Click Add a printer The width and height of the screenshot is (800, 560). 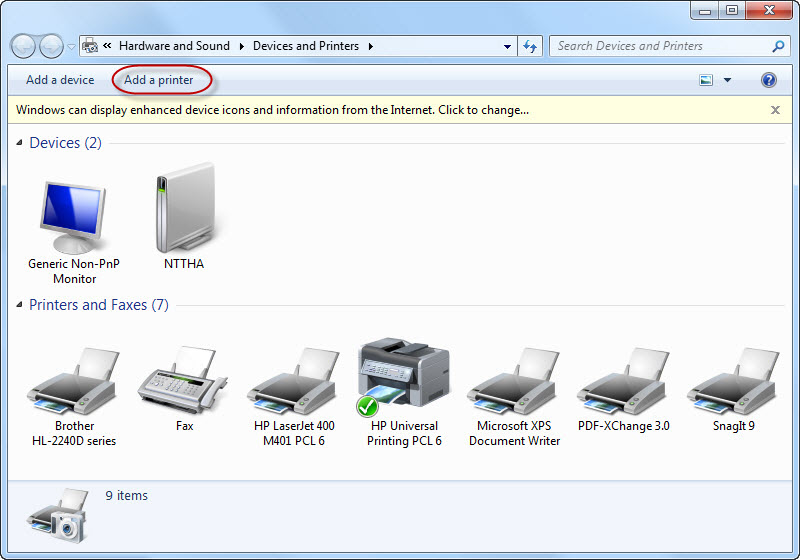coord(159,80)
